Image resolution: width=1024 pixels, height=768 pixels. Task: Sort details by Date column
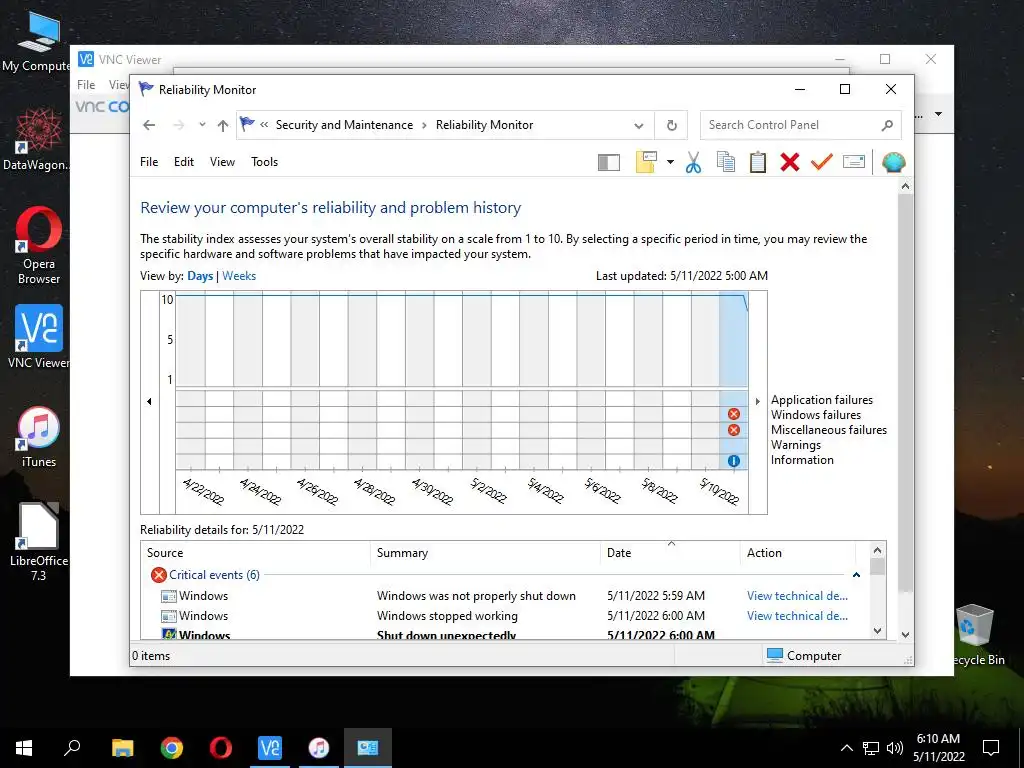670,552
